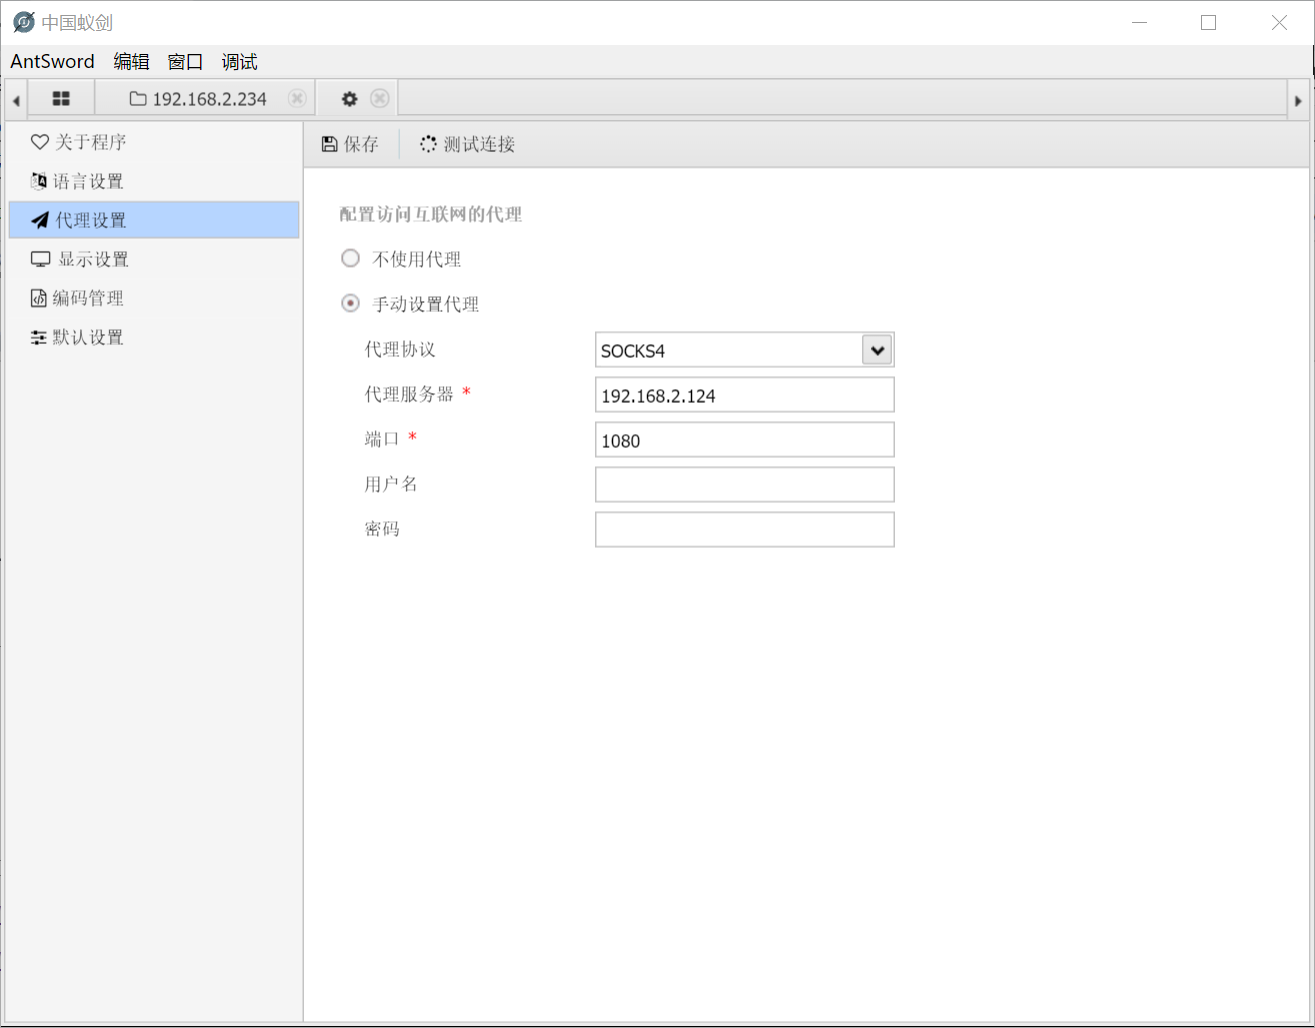1315x1028 pixels.
Task: Minimize the 中国蚁剑 window
Action: 1138,22
